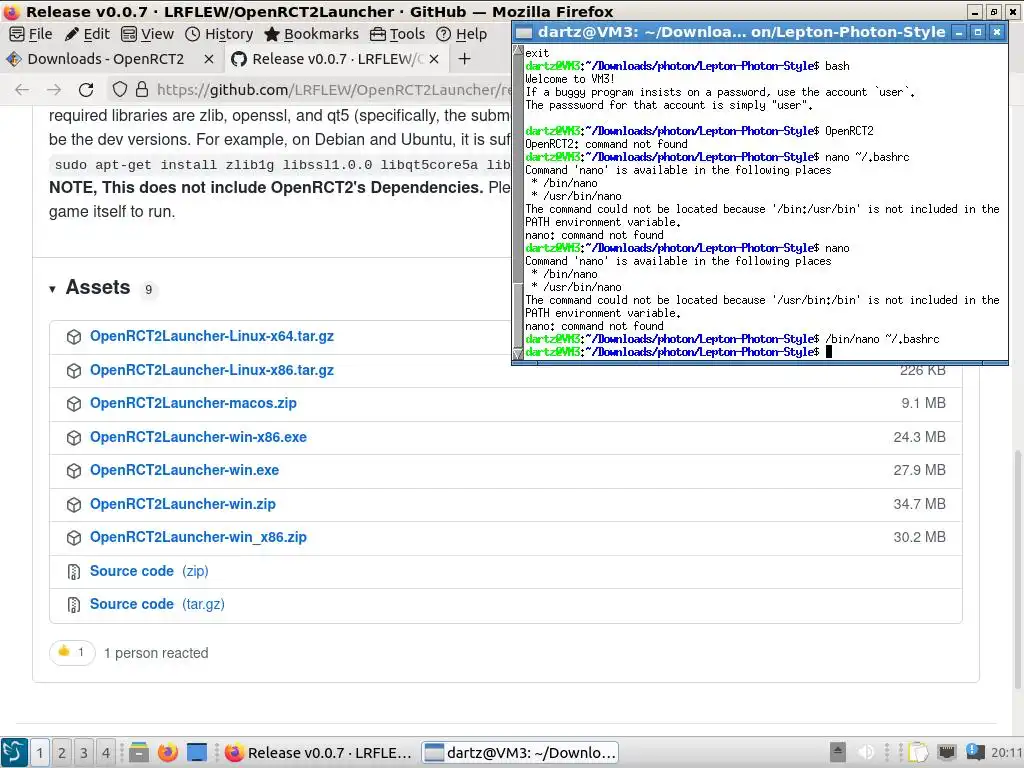Click the network tray icon
Image resolution: width=1024 pixels, height=768 pixels.
(947, 752)
